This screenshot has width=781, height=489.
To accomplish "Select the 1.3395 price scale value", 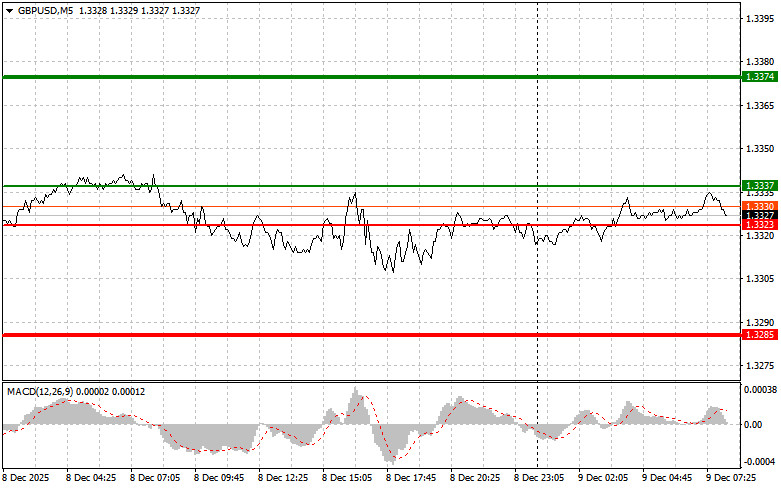I will [760, 18].
